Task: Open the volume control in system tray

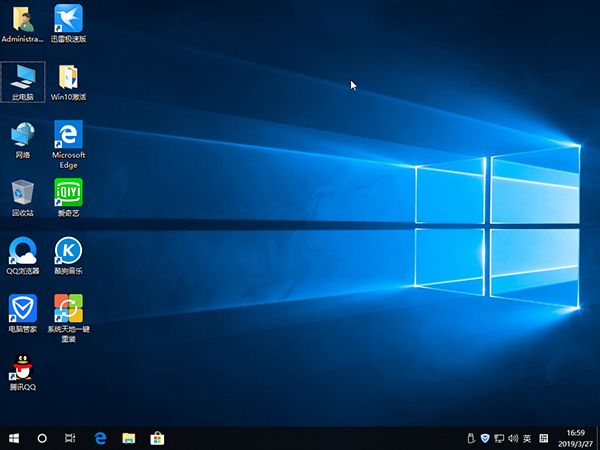Action: (513, 438)
